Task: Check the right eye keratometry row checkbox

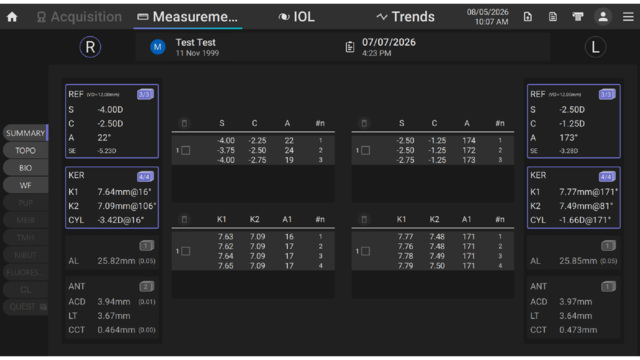Action: click(x=186, y=251)
